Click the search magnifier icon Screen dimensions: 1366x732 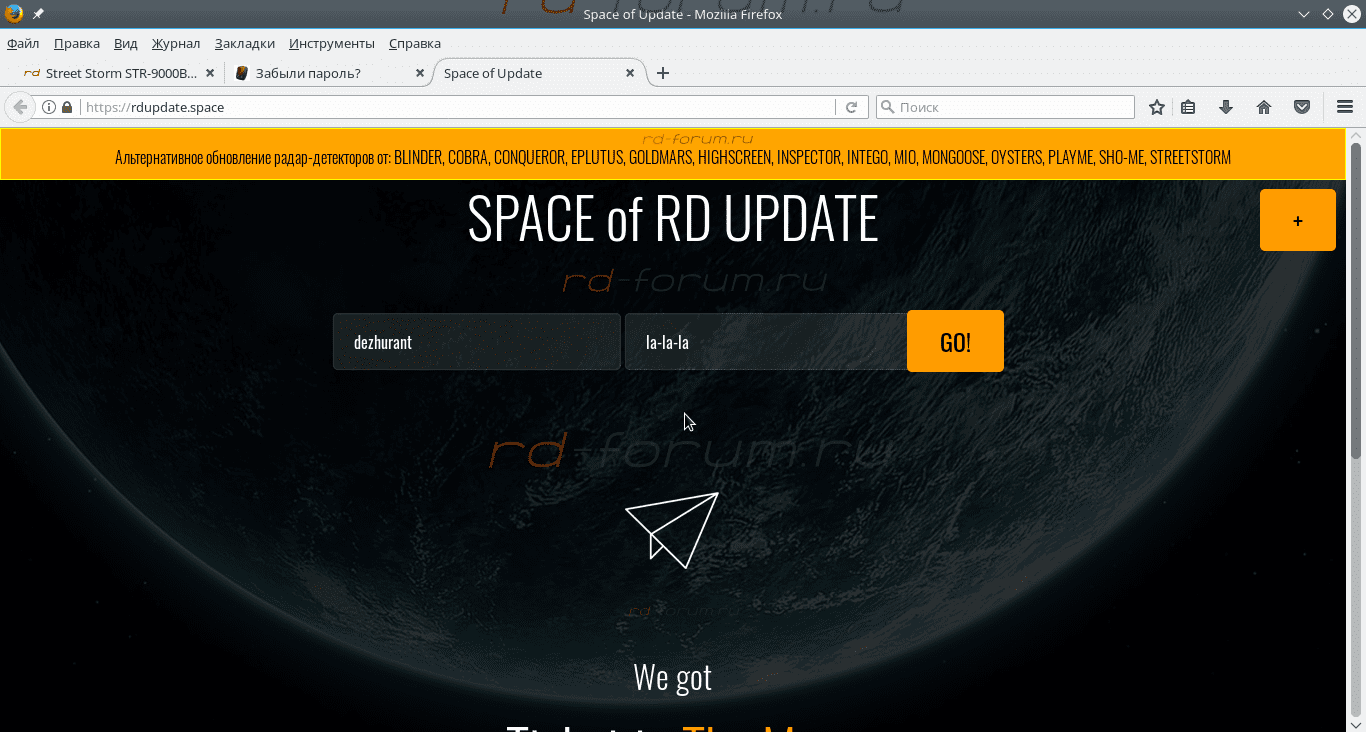tap(887, 107)
